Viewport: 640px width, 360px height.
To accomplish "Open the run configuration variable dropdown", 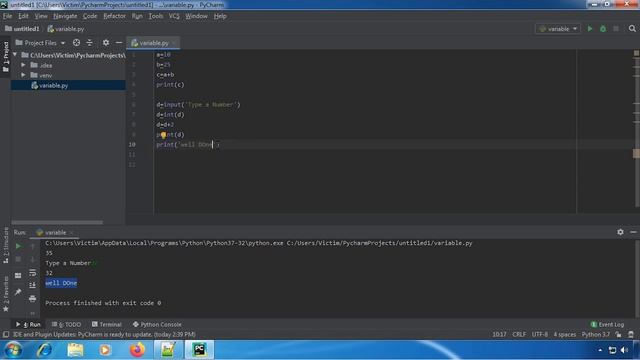I will (x=558, y=29).
